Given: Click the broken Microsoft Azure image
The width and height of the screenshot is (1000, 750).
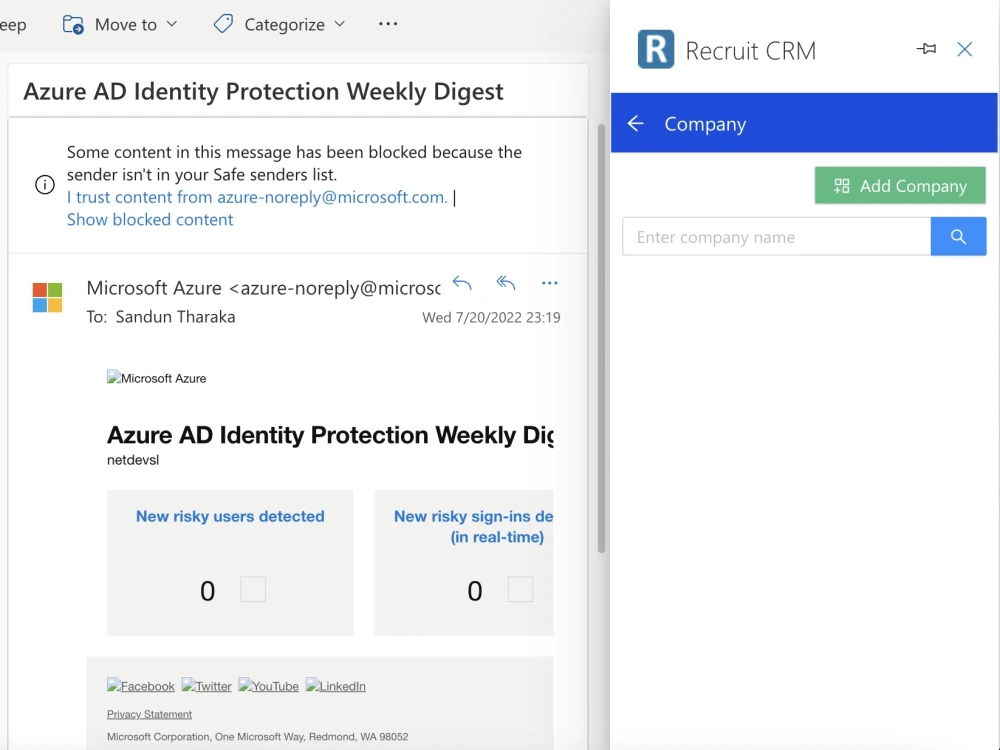Looking at the screenshot, I should coord(157,378).
